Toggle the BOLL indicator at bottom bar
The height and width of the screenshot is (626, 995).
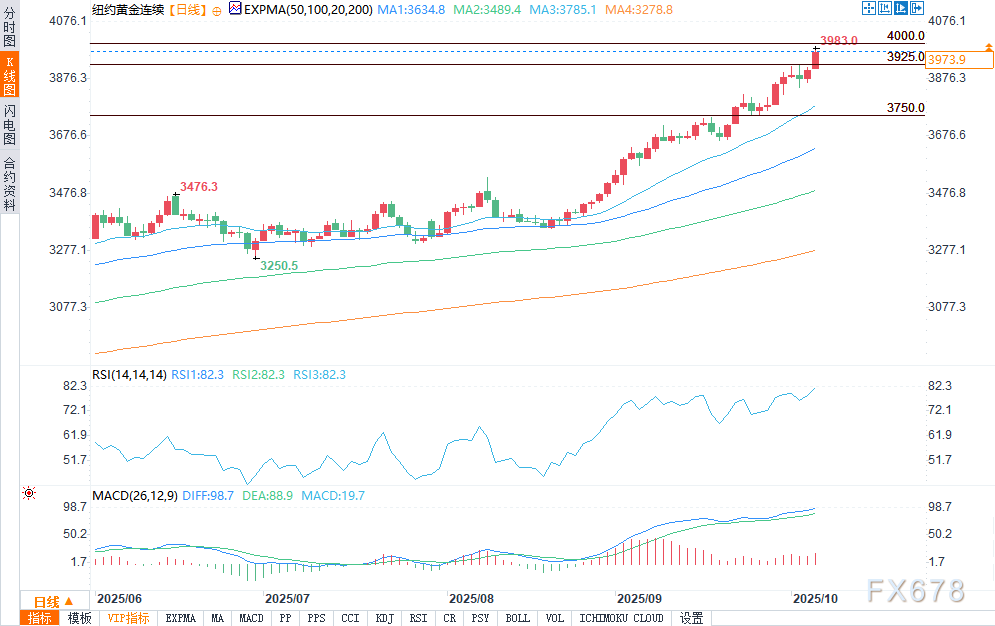click(x=517, y=618)
